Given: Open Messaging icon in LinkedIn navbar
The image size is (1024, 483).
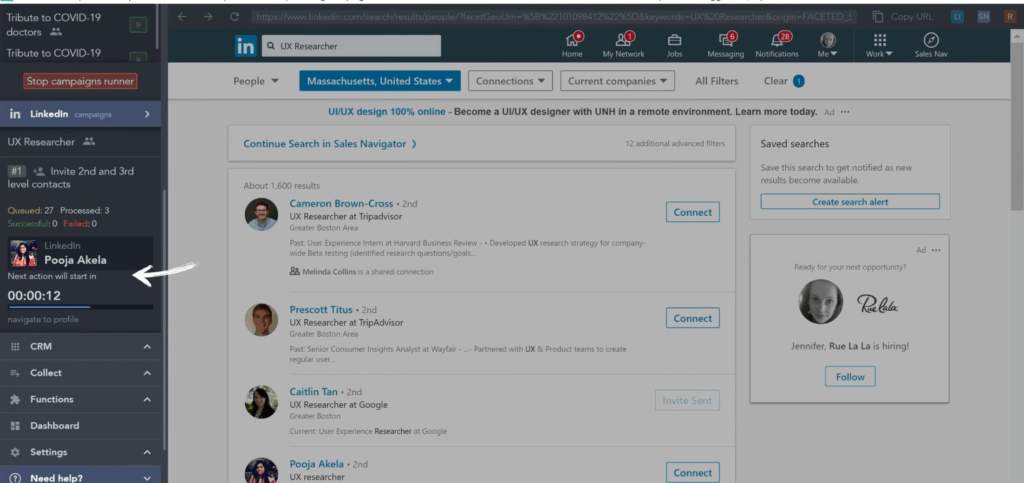Looking at the screenshot, I should (725, 40).
